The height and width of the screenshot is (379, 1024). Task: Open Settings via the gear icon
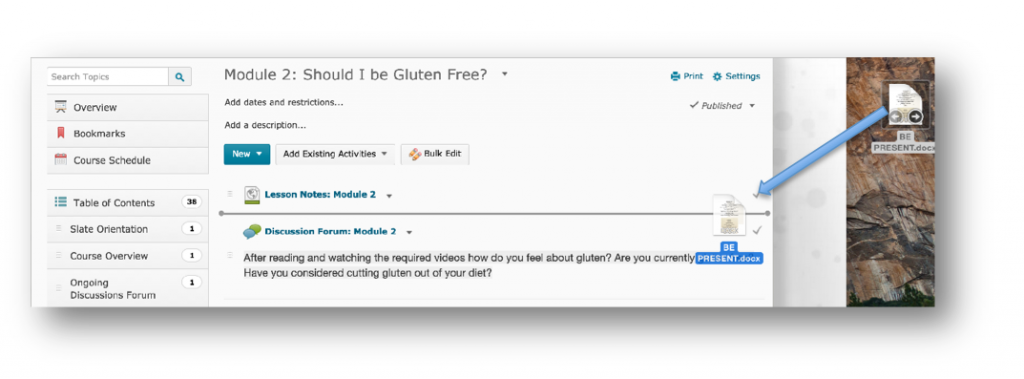pyautogui.click(x=717, y=76)
